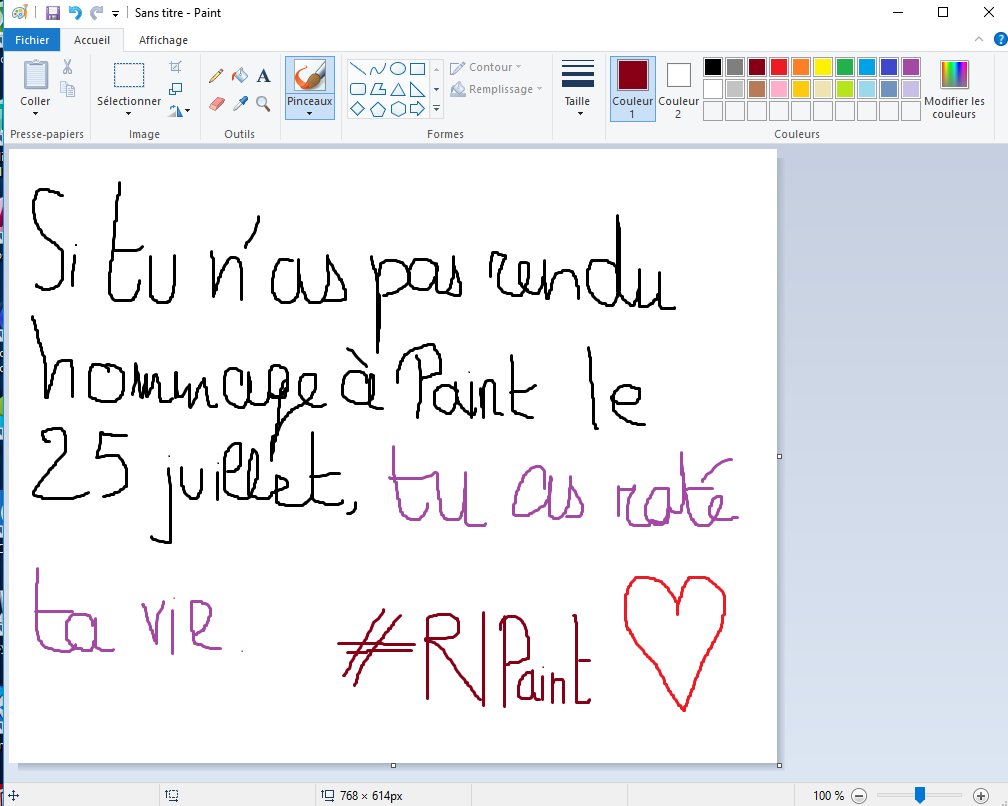Collapse the ribbon with the chevron
This screenshot has width=1008, height=806.
(x=978, y=39)
